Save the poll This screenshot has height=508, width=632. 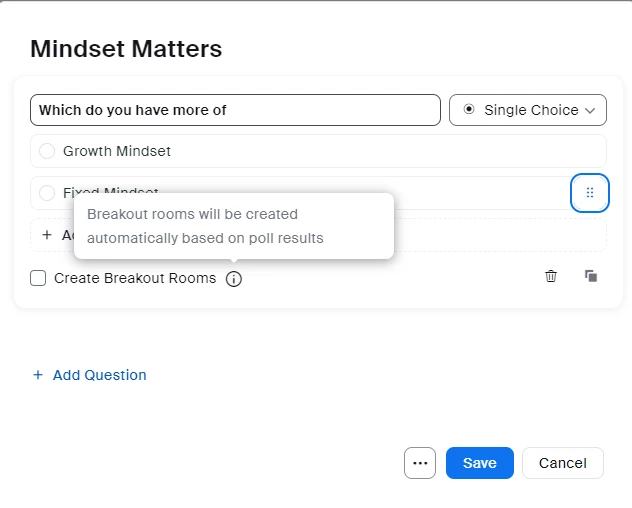(479, 463)
